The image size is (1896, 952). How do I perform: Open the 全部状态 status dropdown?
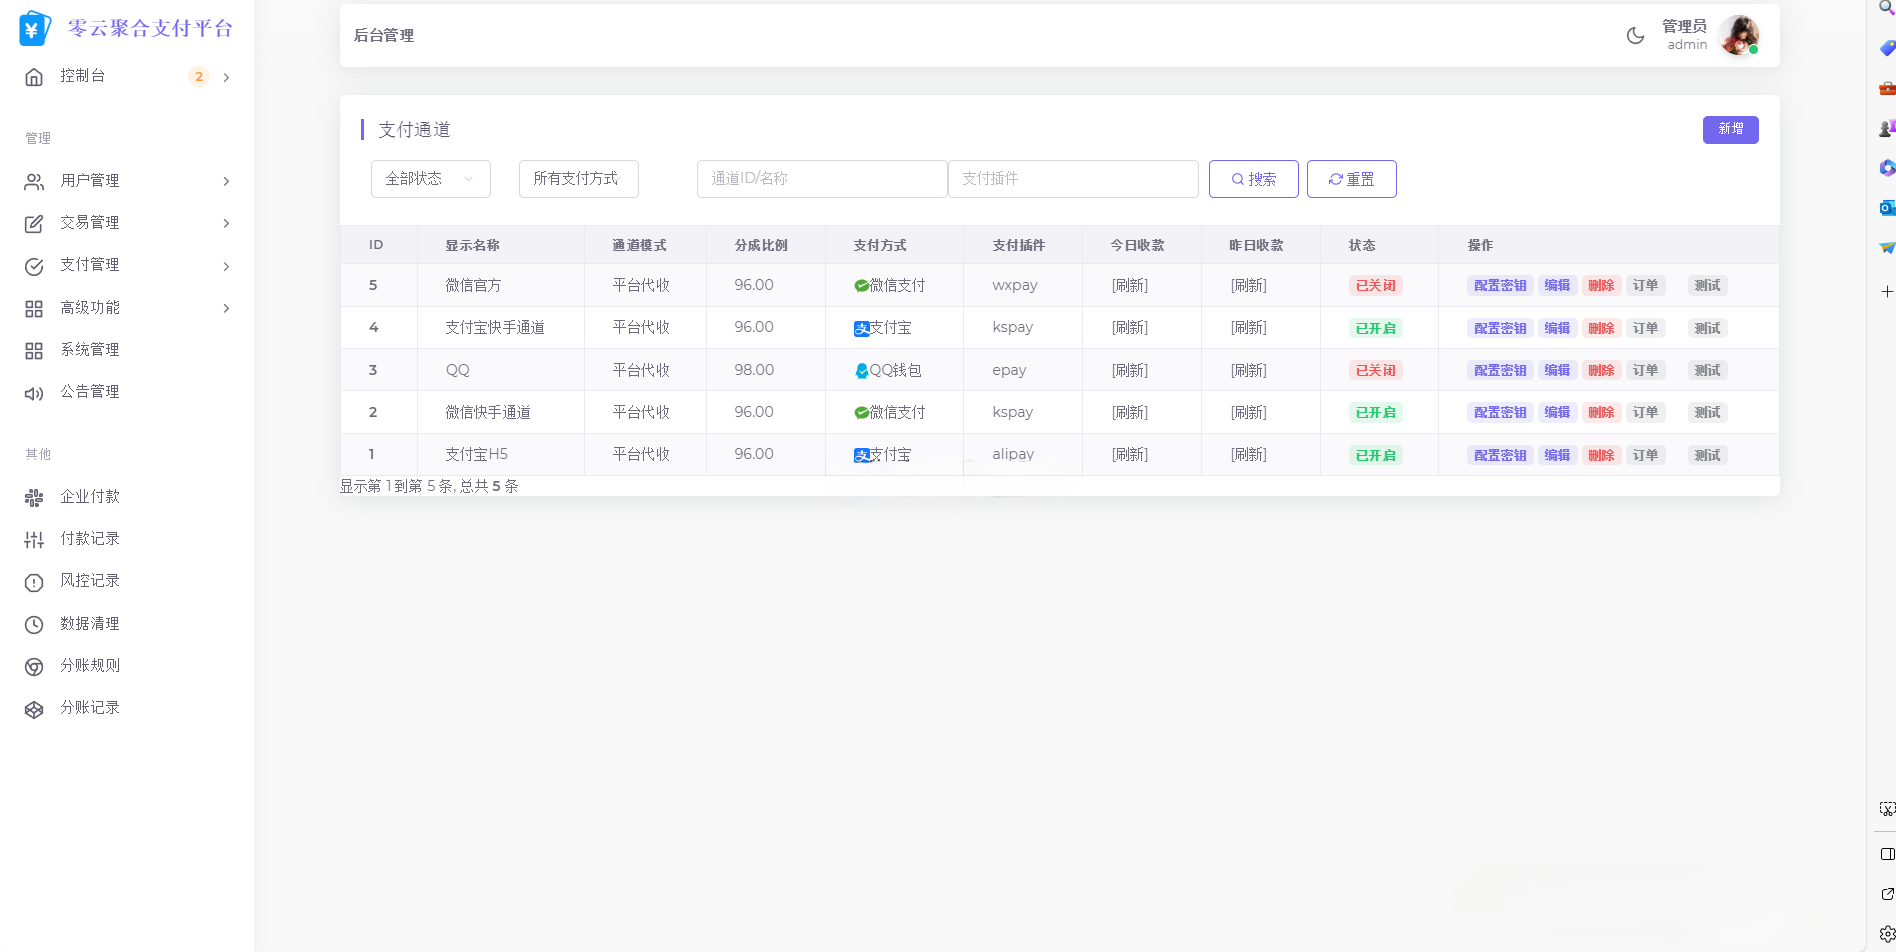(x=430, y=179)
